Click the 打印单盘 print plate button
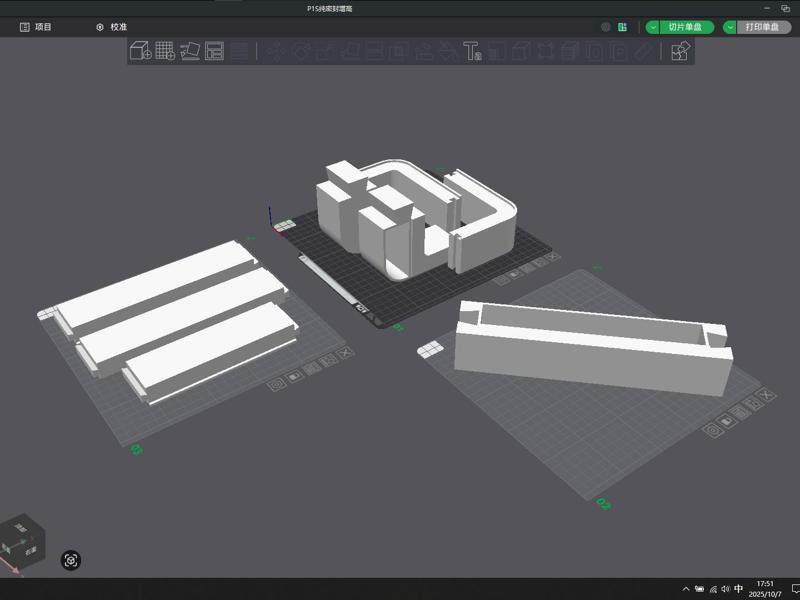The width and height of the screenshot is (800, 600). coord(763,27)
